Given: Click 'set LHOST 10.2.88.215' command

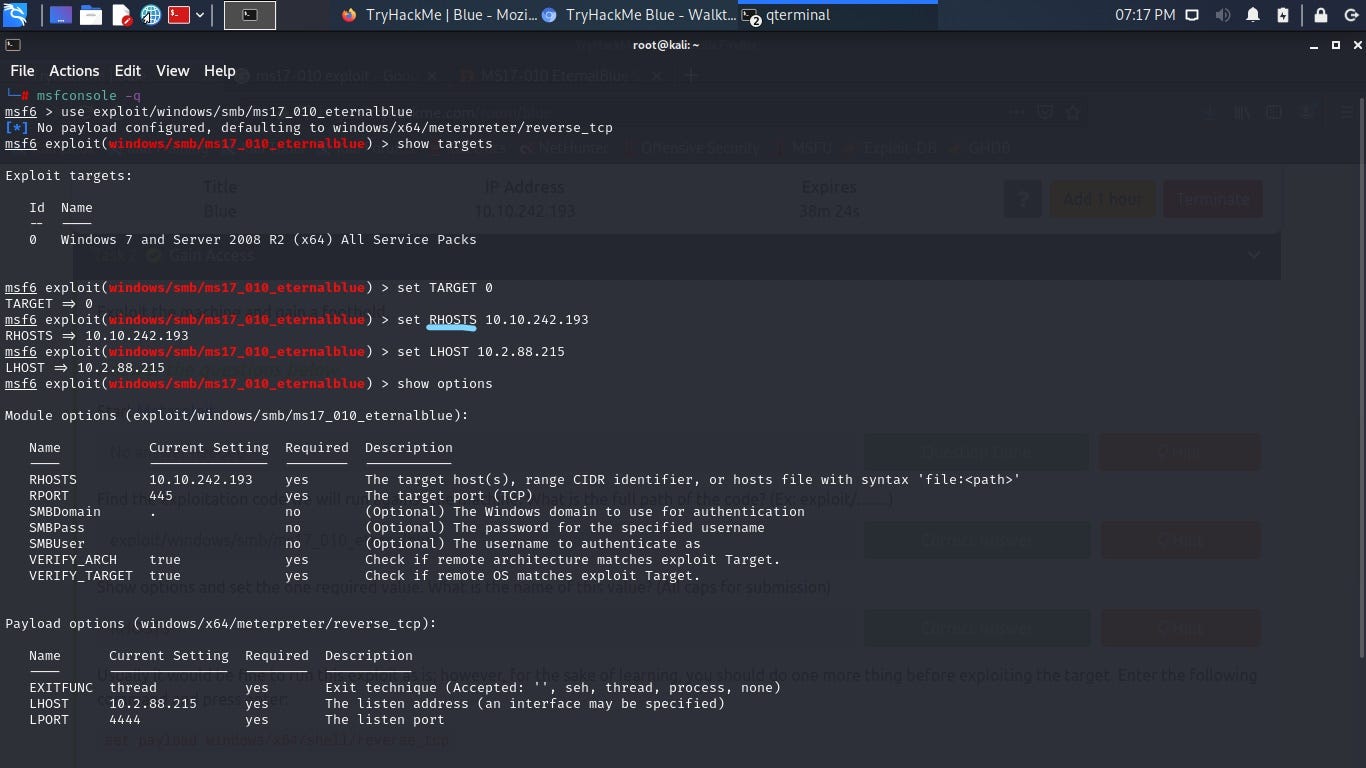Looking at the screenshot, I should click(481, 352).
